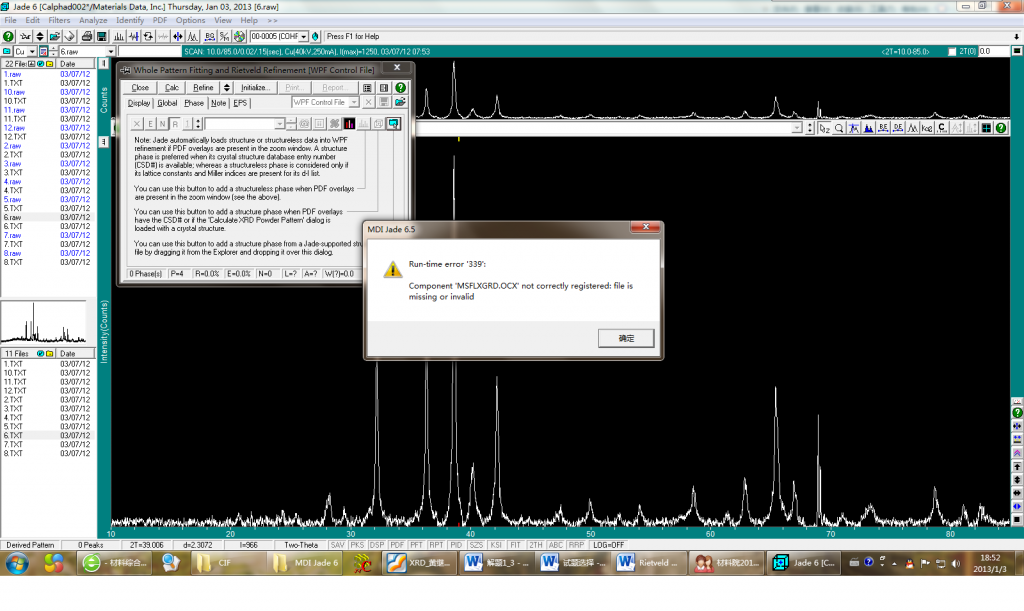
Task: Open Windows Start button
Action: (17, 563)
